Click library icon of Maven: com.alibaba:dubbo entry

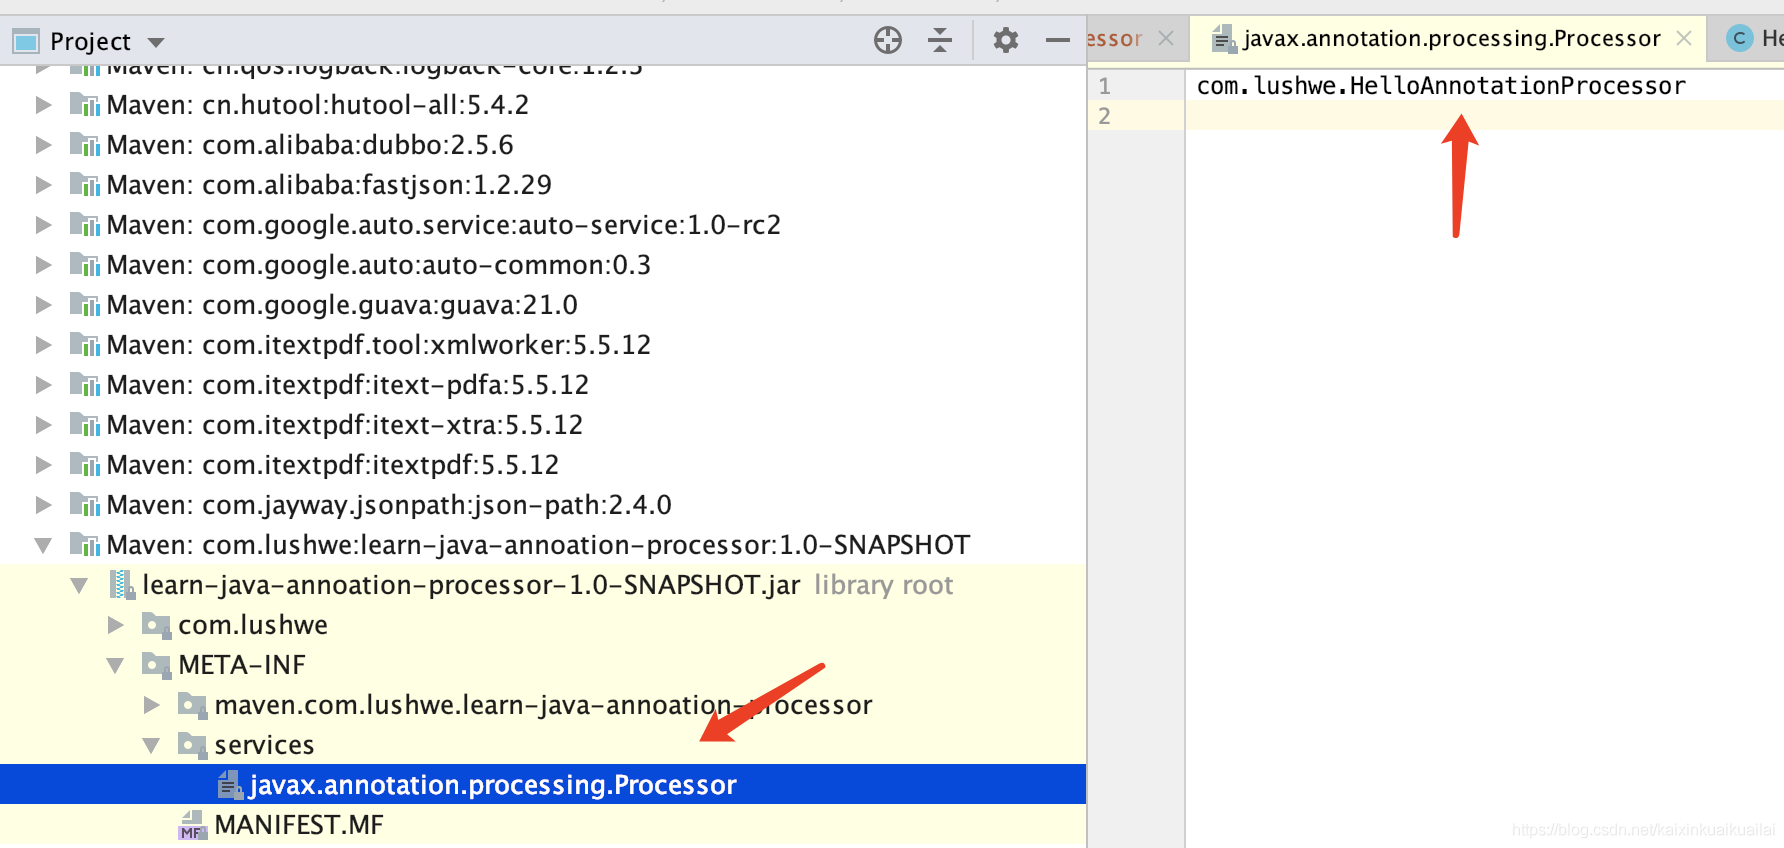pyautogui.click(x=85, y=145)
